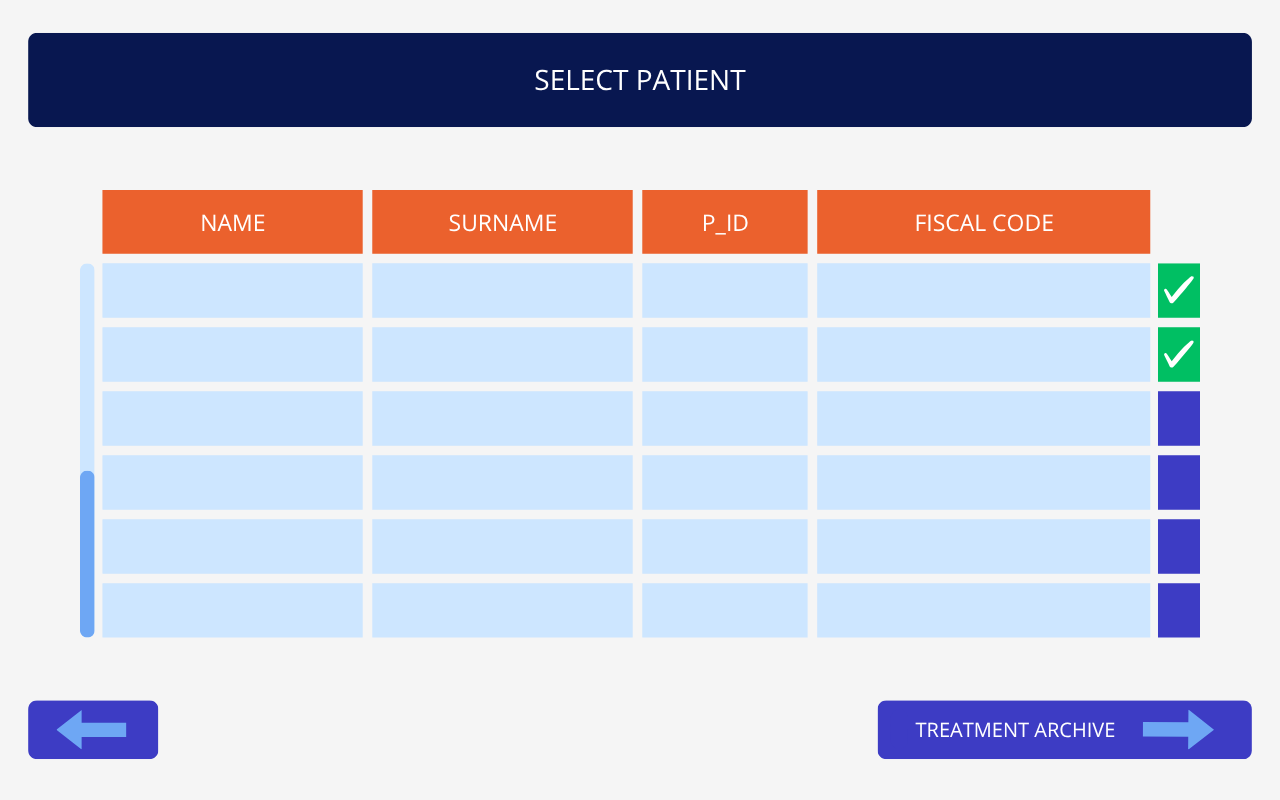The width and height of the screenshot is (1280, 800).
Task: Uncheck the first row's green checkmark
Action: pos(1179,291)
